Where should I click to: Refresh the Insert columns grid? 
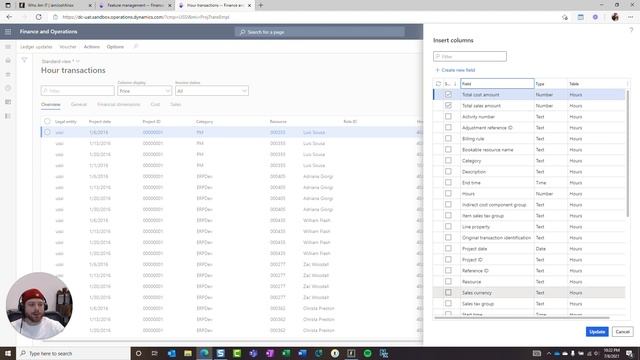pos(438,84)
